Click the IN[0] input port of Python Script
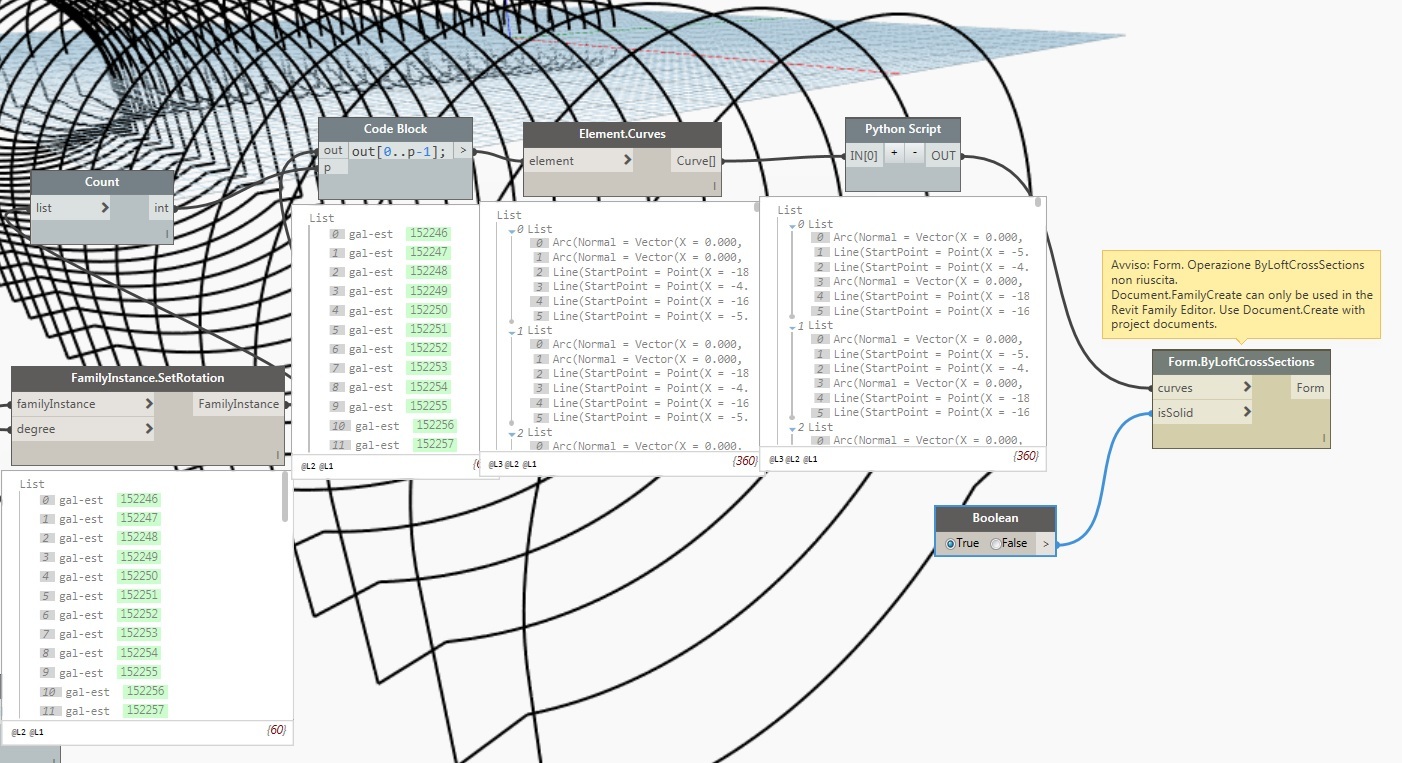 [865, 155]
